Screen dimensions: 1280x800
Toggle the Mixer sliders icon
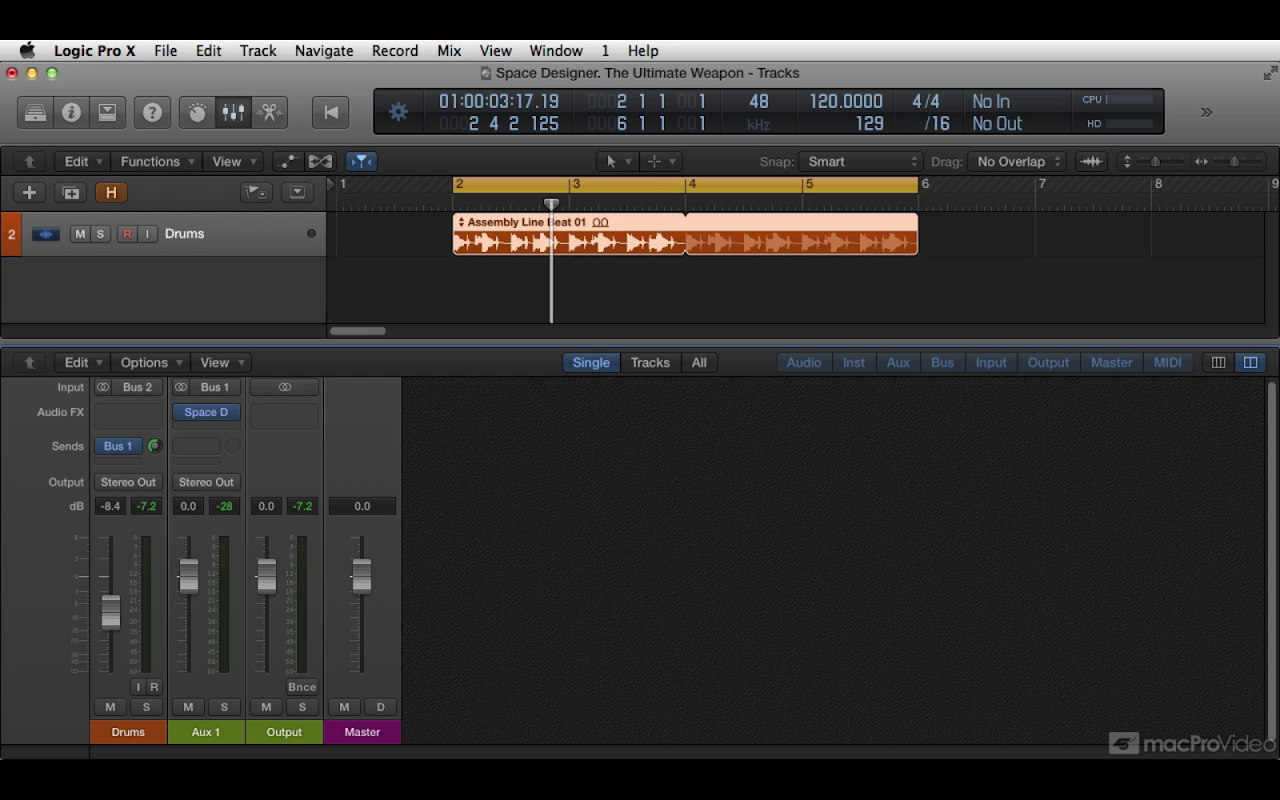click(233, 112)
